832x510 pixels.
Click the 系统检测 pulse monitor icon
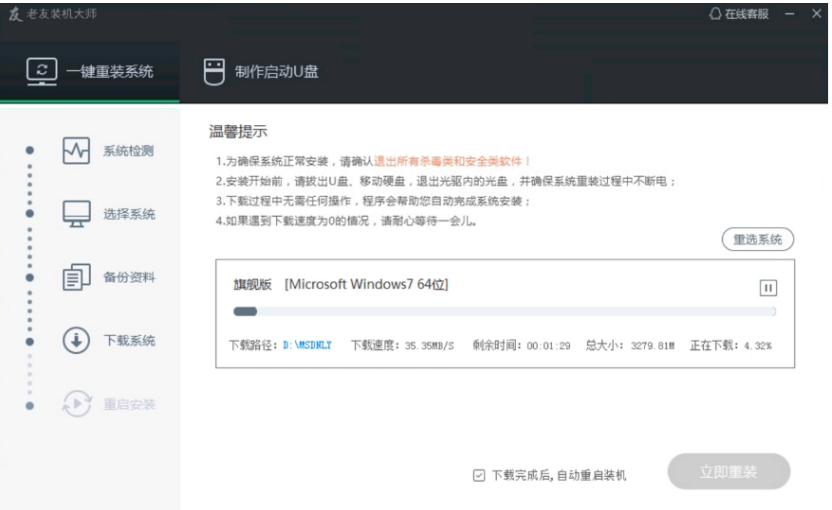[76, 151]
